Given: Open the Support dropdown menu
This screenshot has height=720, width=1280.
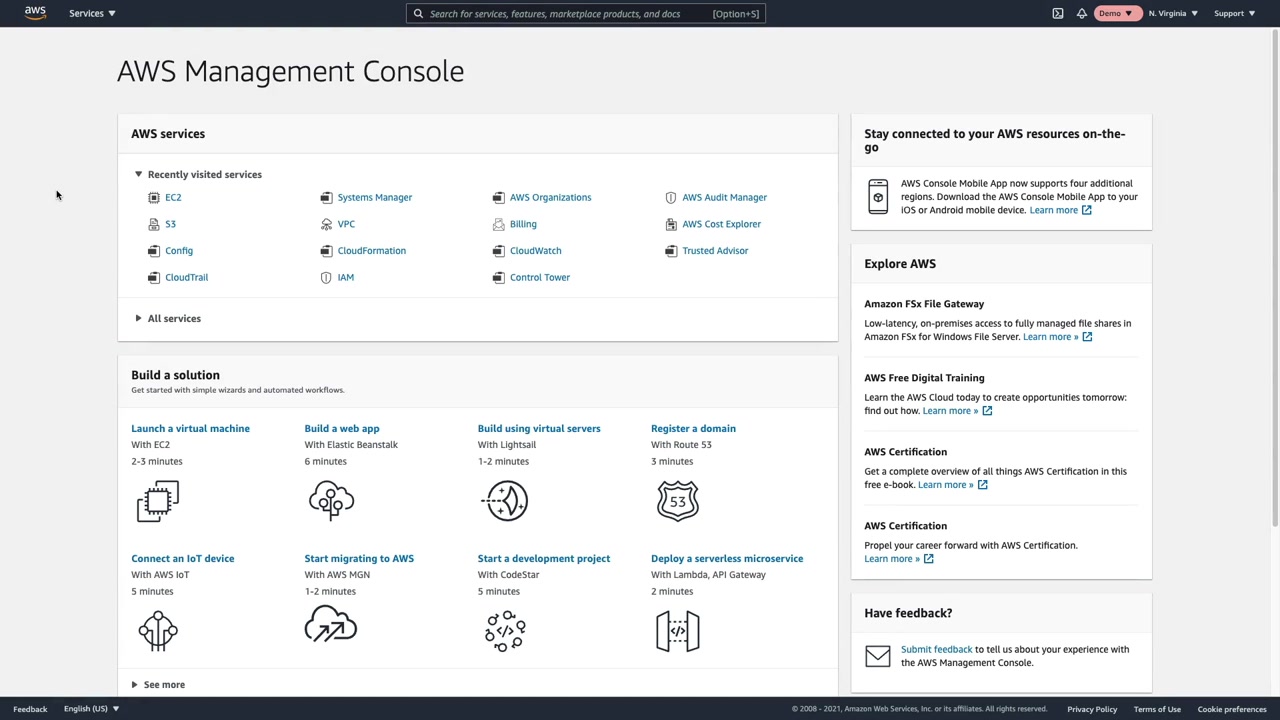Looking at the screenshot, I should pyautogui.click(x=1234, y=13).
